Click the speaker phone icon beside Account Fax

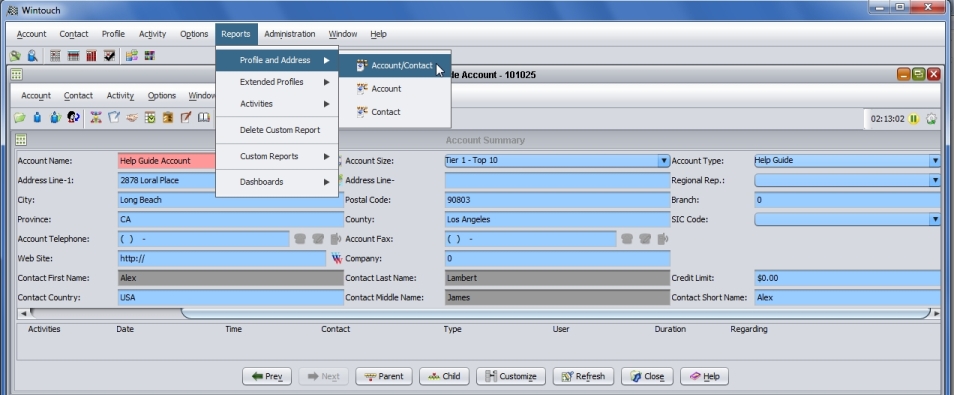point(663,239)
